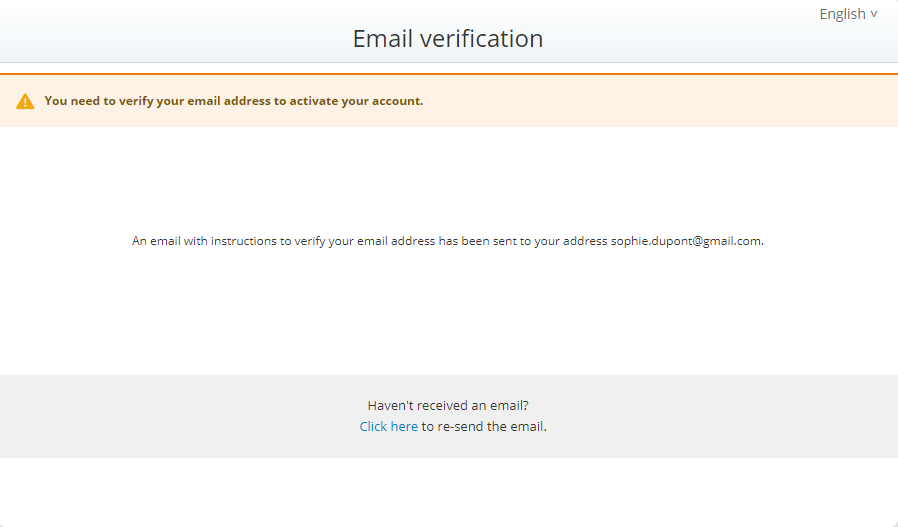Click the orange warning triangle icon
This screenshot has width=898, height=527.
25,101
